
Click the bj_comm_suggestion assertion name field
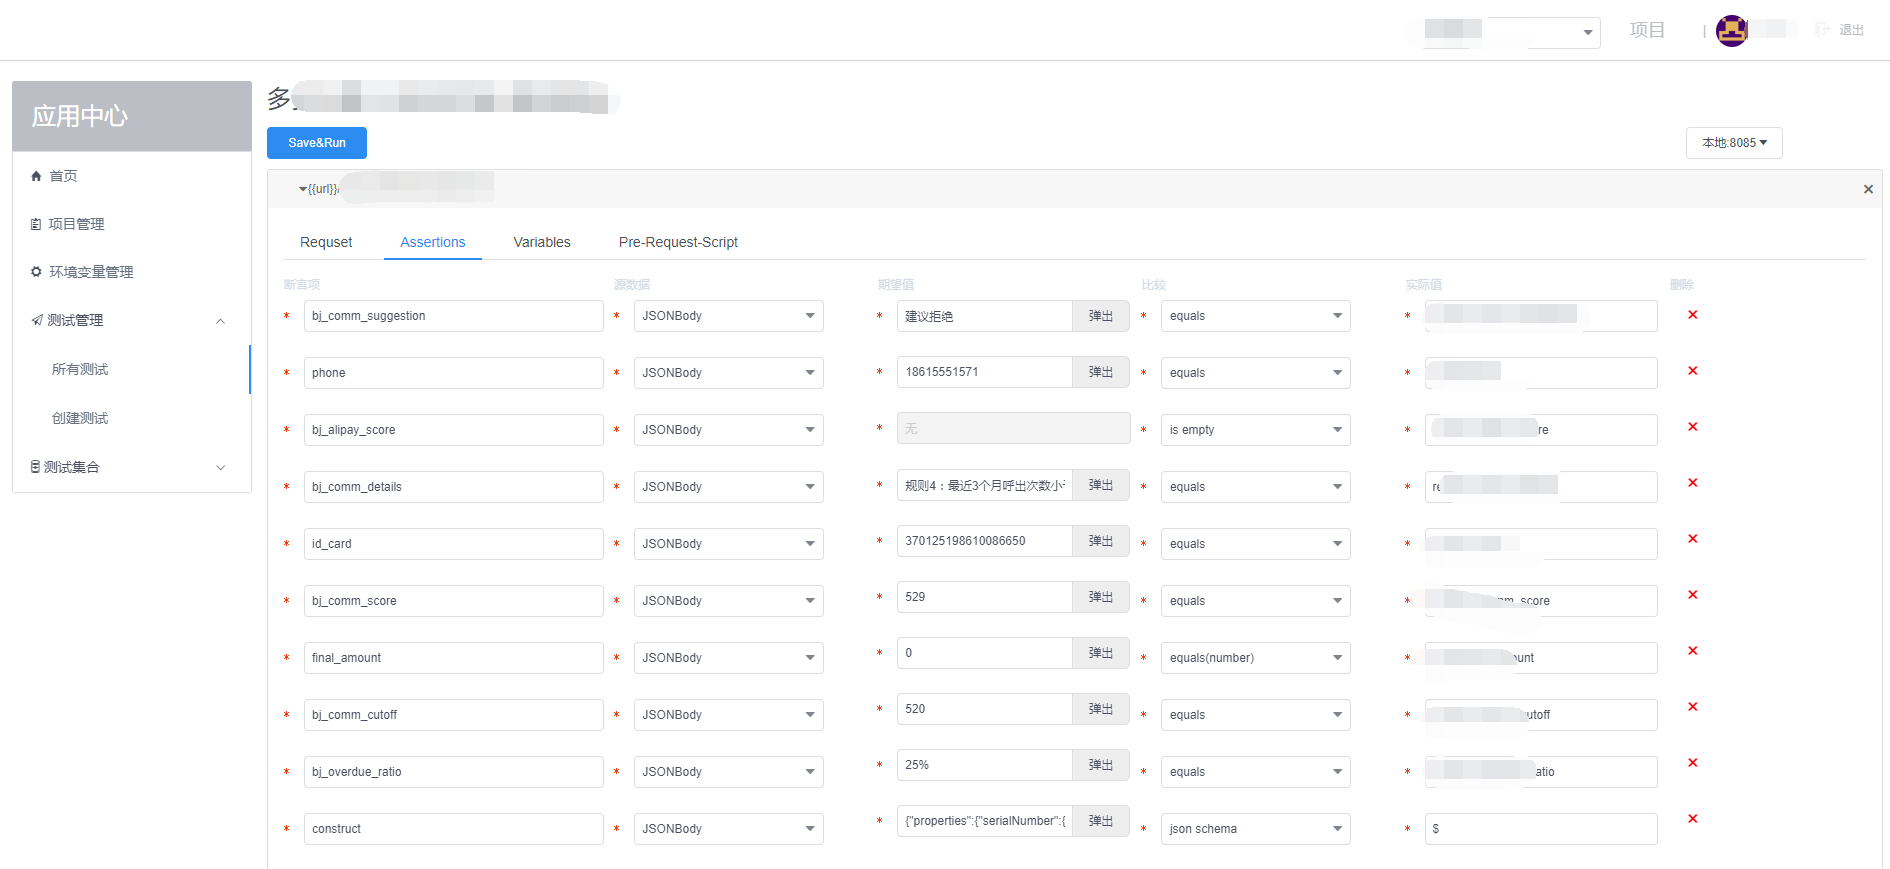point(454,316)
